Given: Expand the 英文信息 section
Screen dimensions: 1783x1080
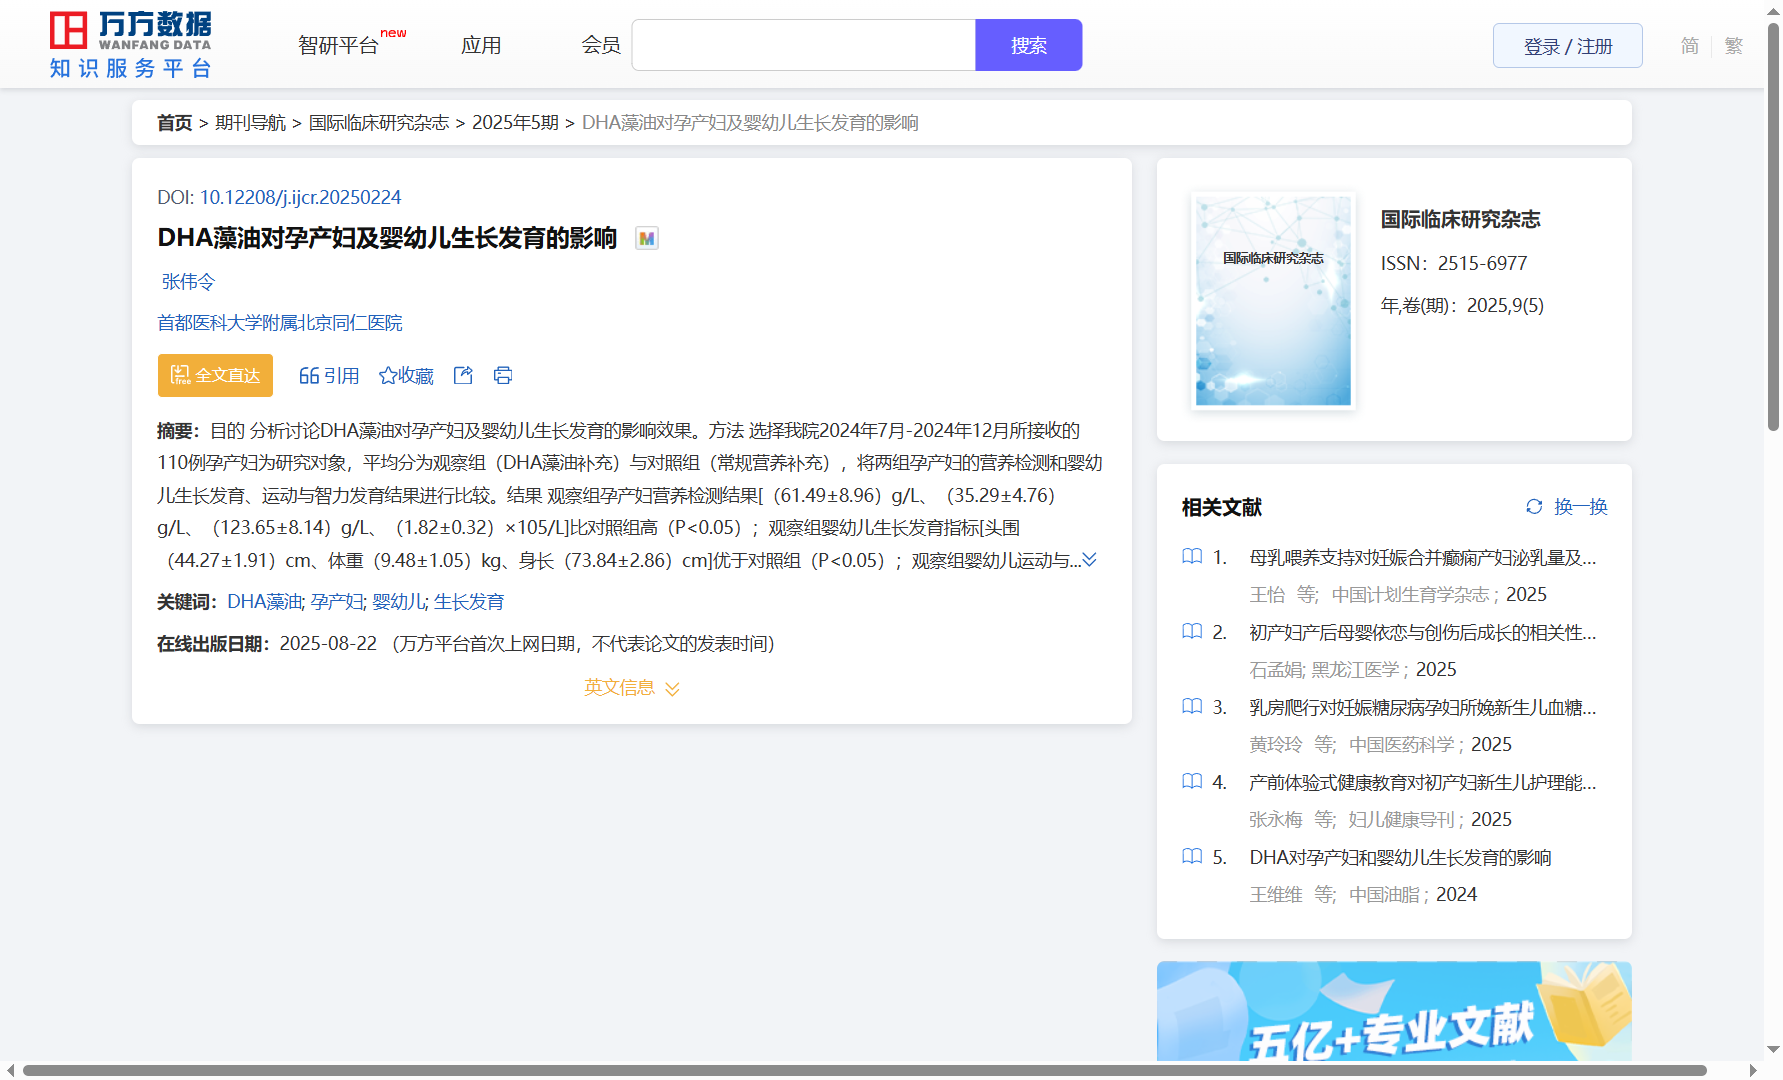Looking at the screenshot, I should pos(631,688).
